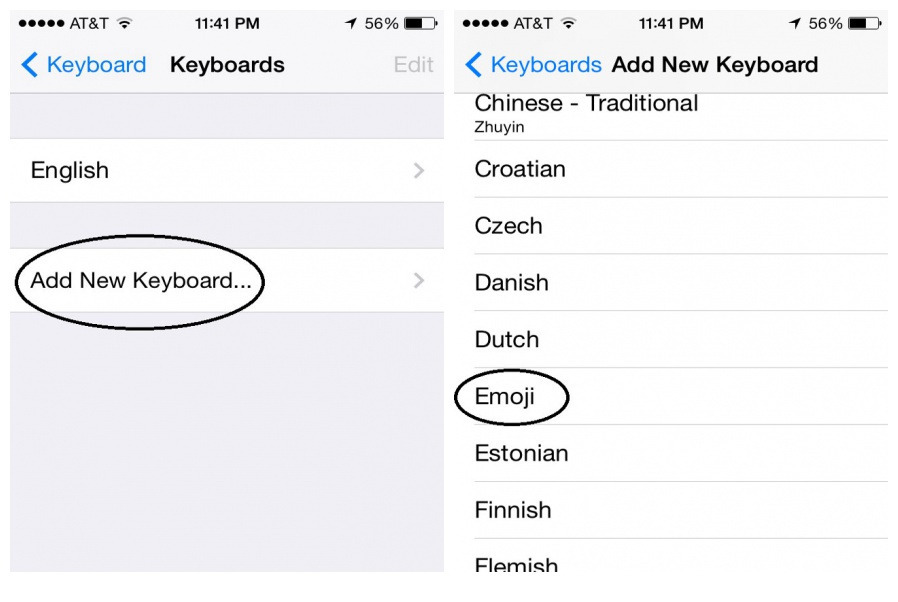Screen dimensions: 898x602
Task: Tap the location arrow in right status bar
Action: 795,23
